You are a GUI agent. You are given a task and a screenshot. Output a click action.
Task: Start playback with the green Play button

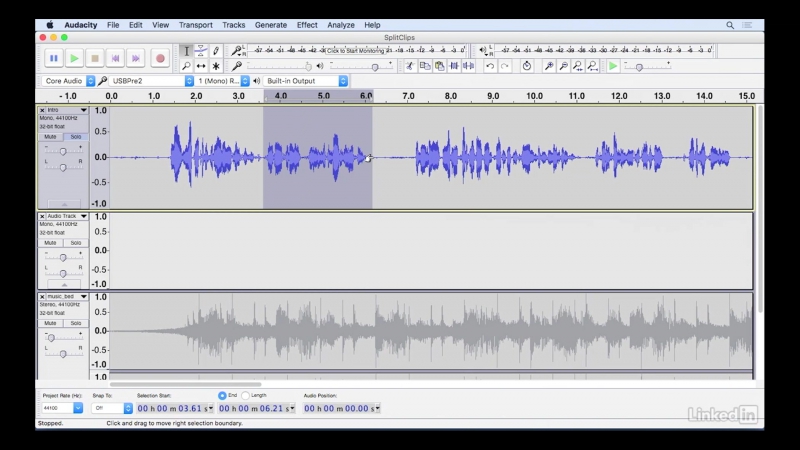tap(74, 58)
